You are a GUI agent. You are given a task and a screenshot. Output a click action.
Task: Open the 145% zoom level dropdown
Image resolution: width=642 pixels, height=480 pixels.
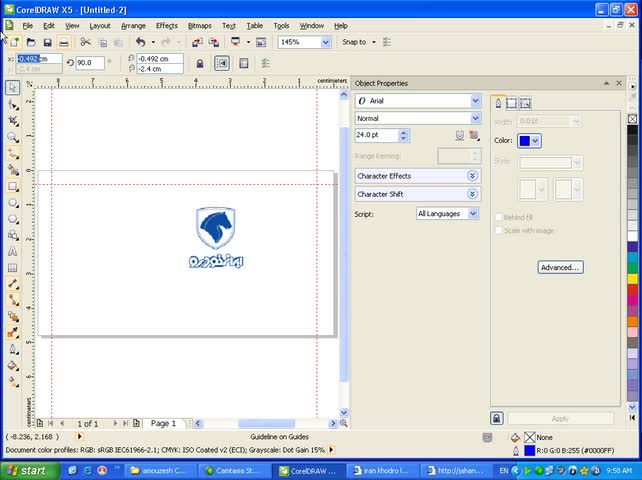pyautogui.click(x=304, y=42)
